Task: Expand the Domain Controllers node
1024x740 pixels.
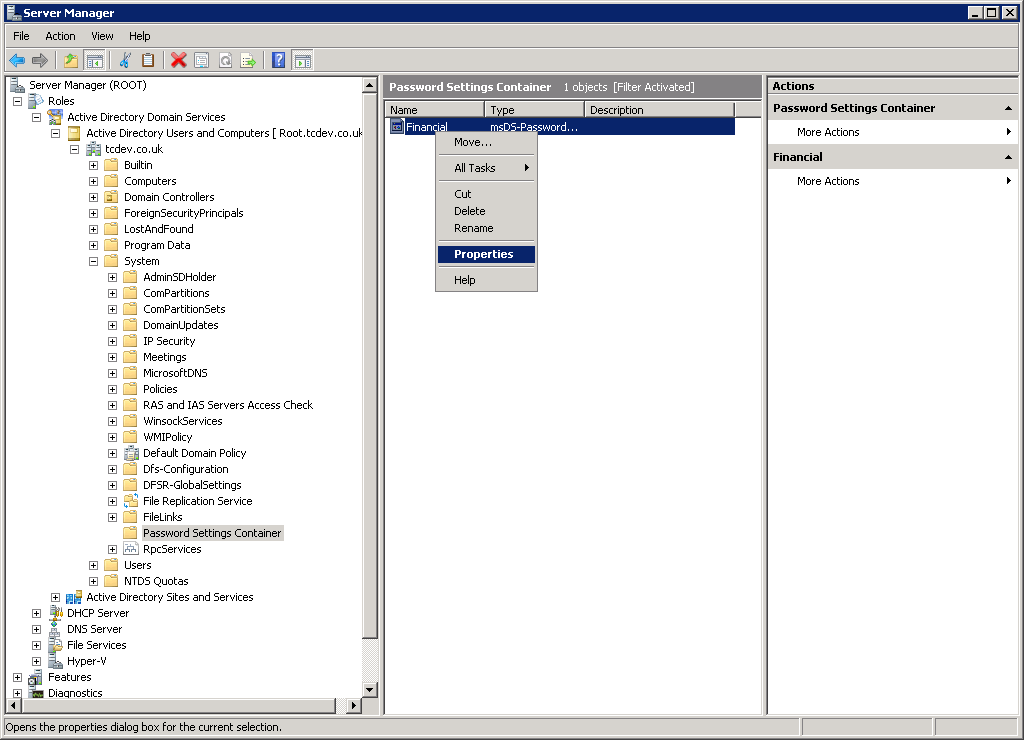Action: click(x=93, y=197)
